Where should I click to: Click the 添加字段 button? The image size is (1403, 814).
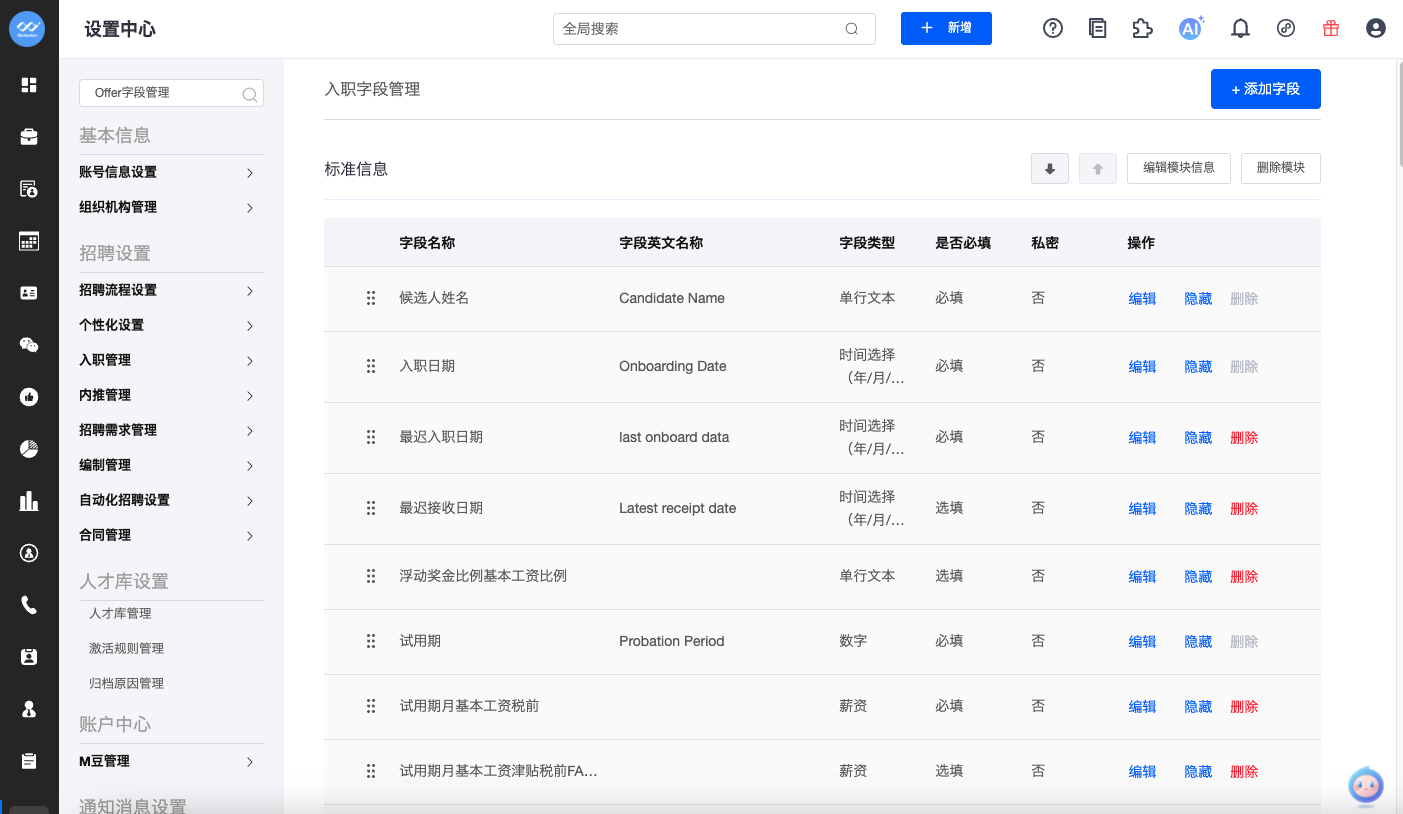(1265, 89)
